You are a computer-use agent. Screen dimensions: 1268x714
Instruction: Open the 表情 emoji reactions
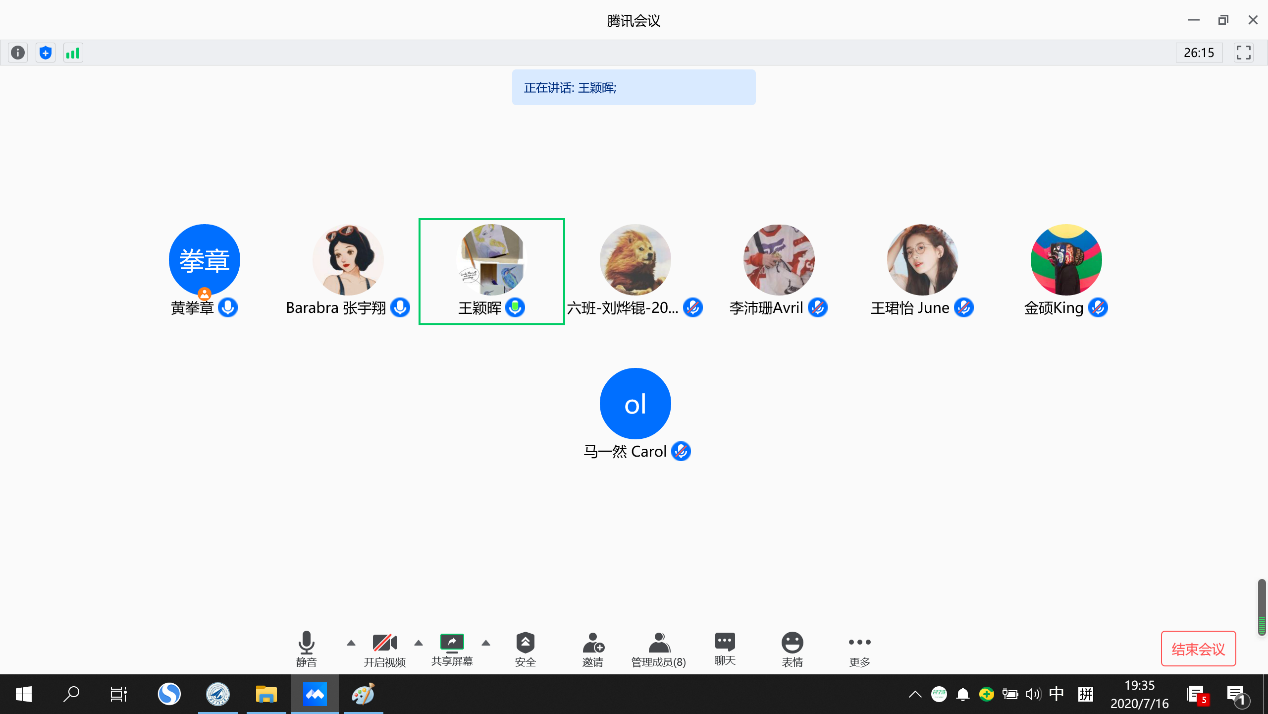[792, 648]
